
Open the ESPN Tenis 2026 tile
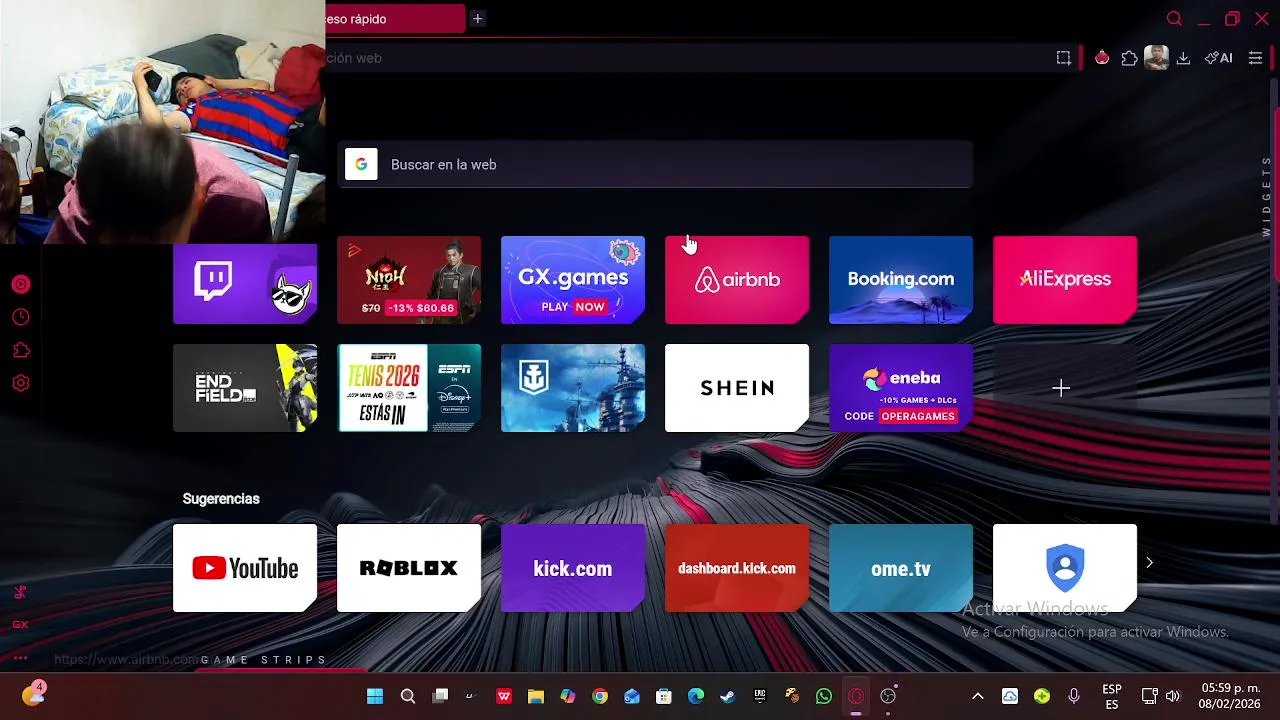tap(409, 388)
